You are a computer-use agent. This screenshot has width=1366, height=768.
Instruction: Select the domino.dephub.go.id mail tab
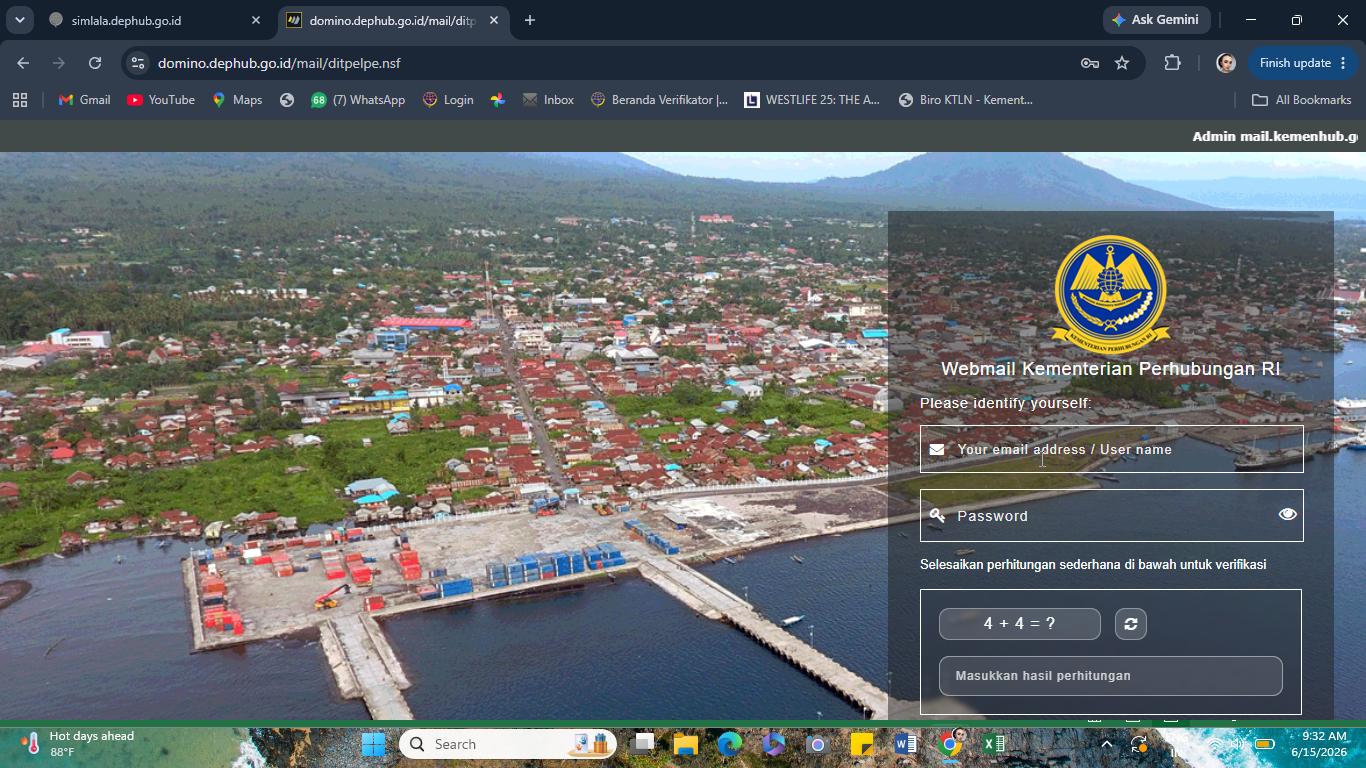pos(392,20)
